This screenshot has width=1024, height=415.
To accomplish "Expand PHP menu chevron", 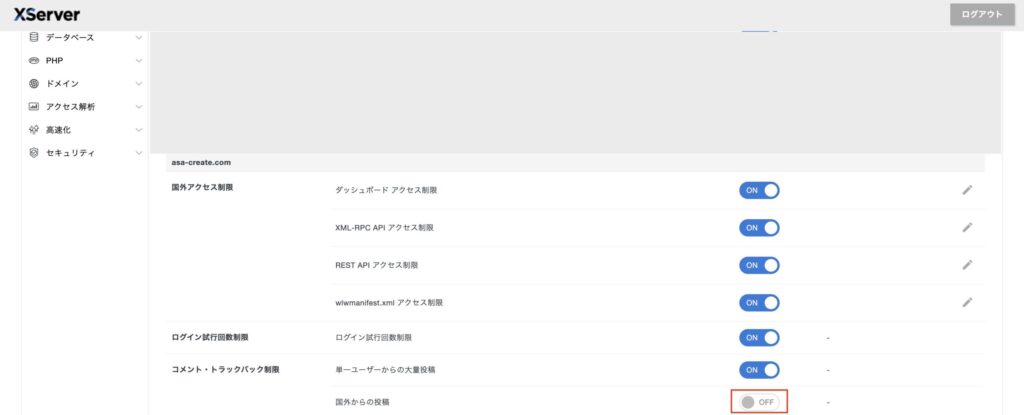I will click(x=138, y=61).
